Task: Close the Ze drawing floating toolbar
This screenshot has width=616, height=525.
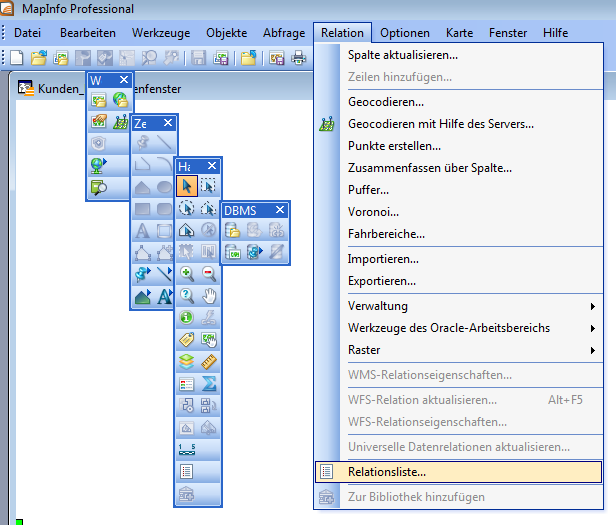Action: click(x=168, y=123)
